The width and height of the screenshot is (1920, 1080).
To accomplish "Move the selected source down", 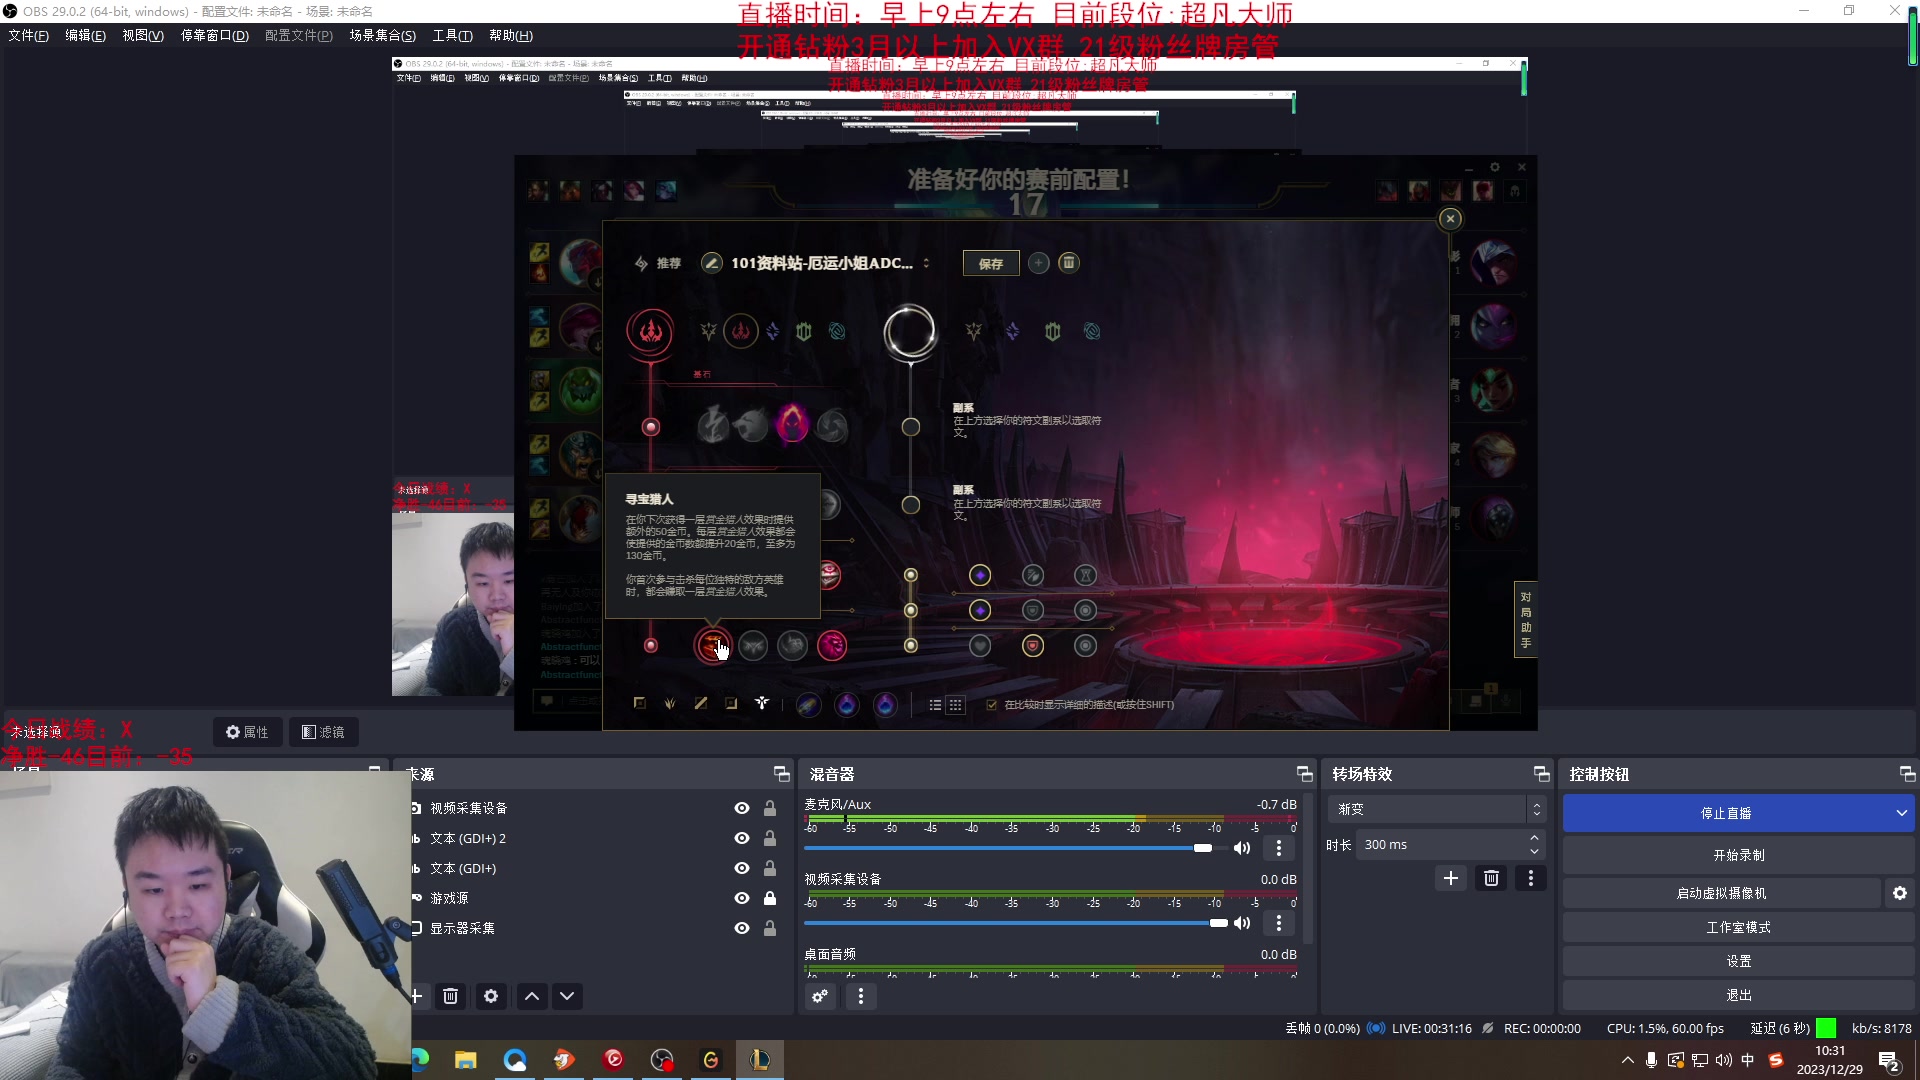I will point(567,996).
